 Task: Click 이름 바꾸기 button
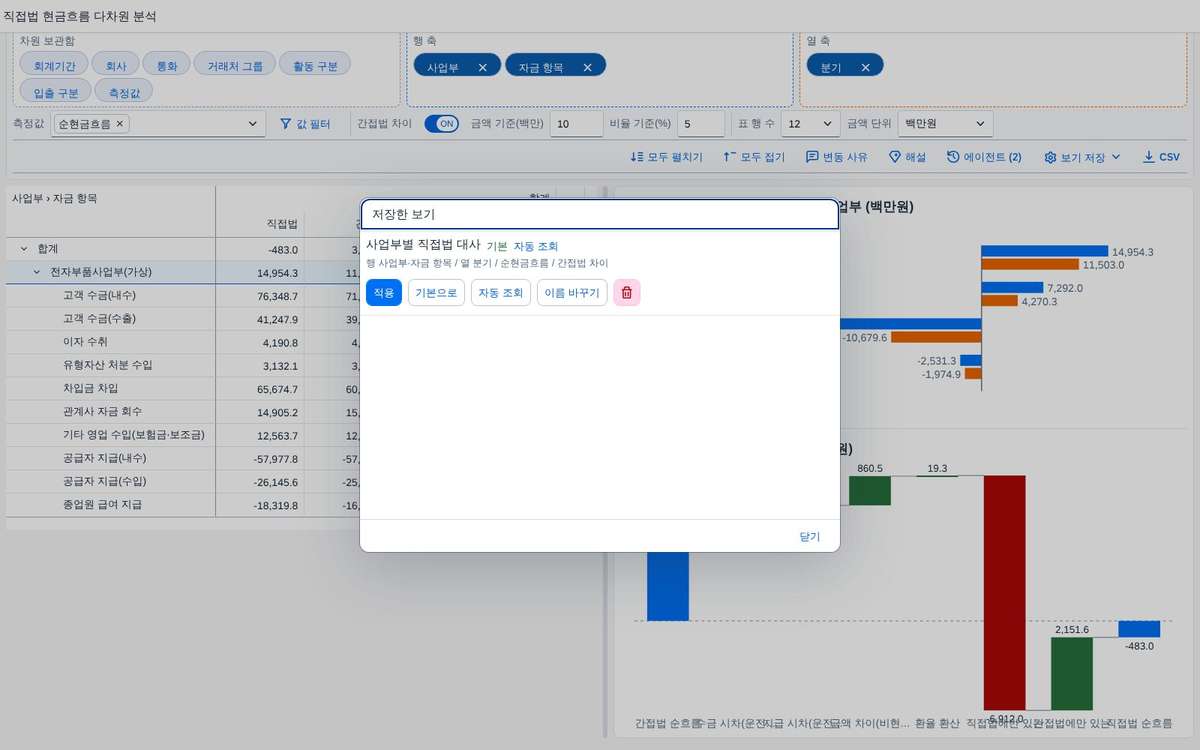pyautogui.click(x=572, y=293)
